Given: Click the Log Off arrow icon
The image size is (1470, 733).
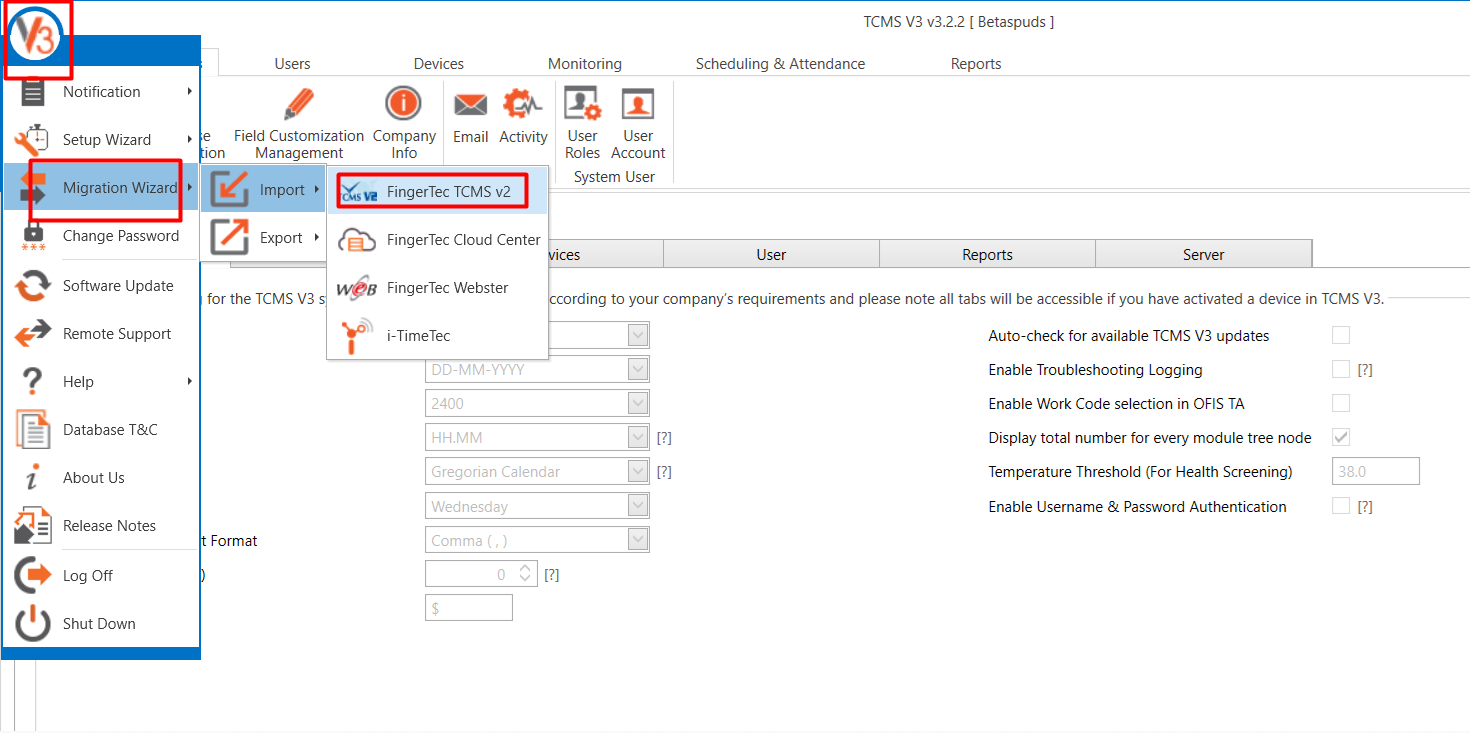Looking at the screenshot, I should (x=33, y=576).
